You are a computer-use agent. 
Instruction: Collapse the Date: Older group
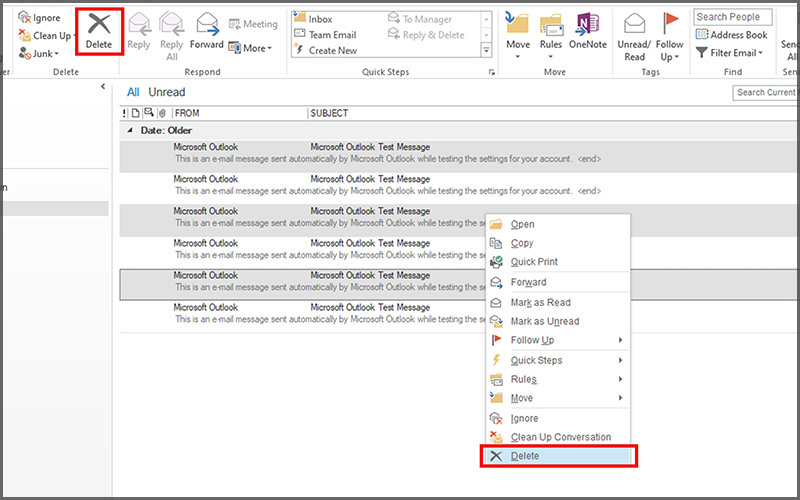(130, 131)
